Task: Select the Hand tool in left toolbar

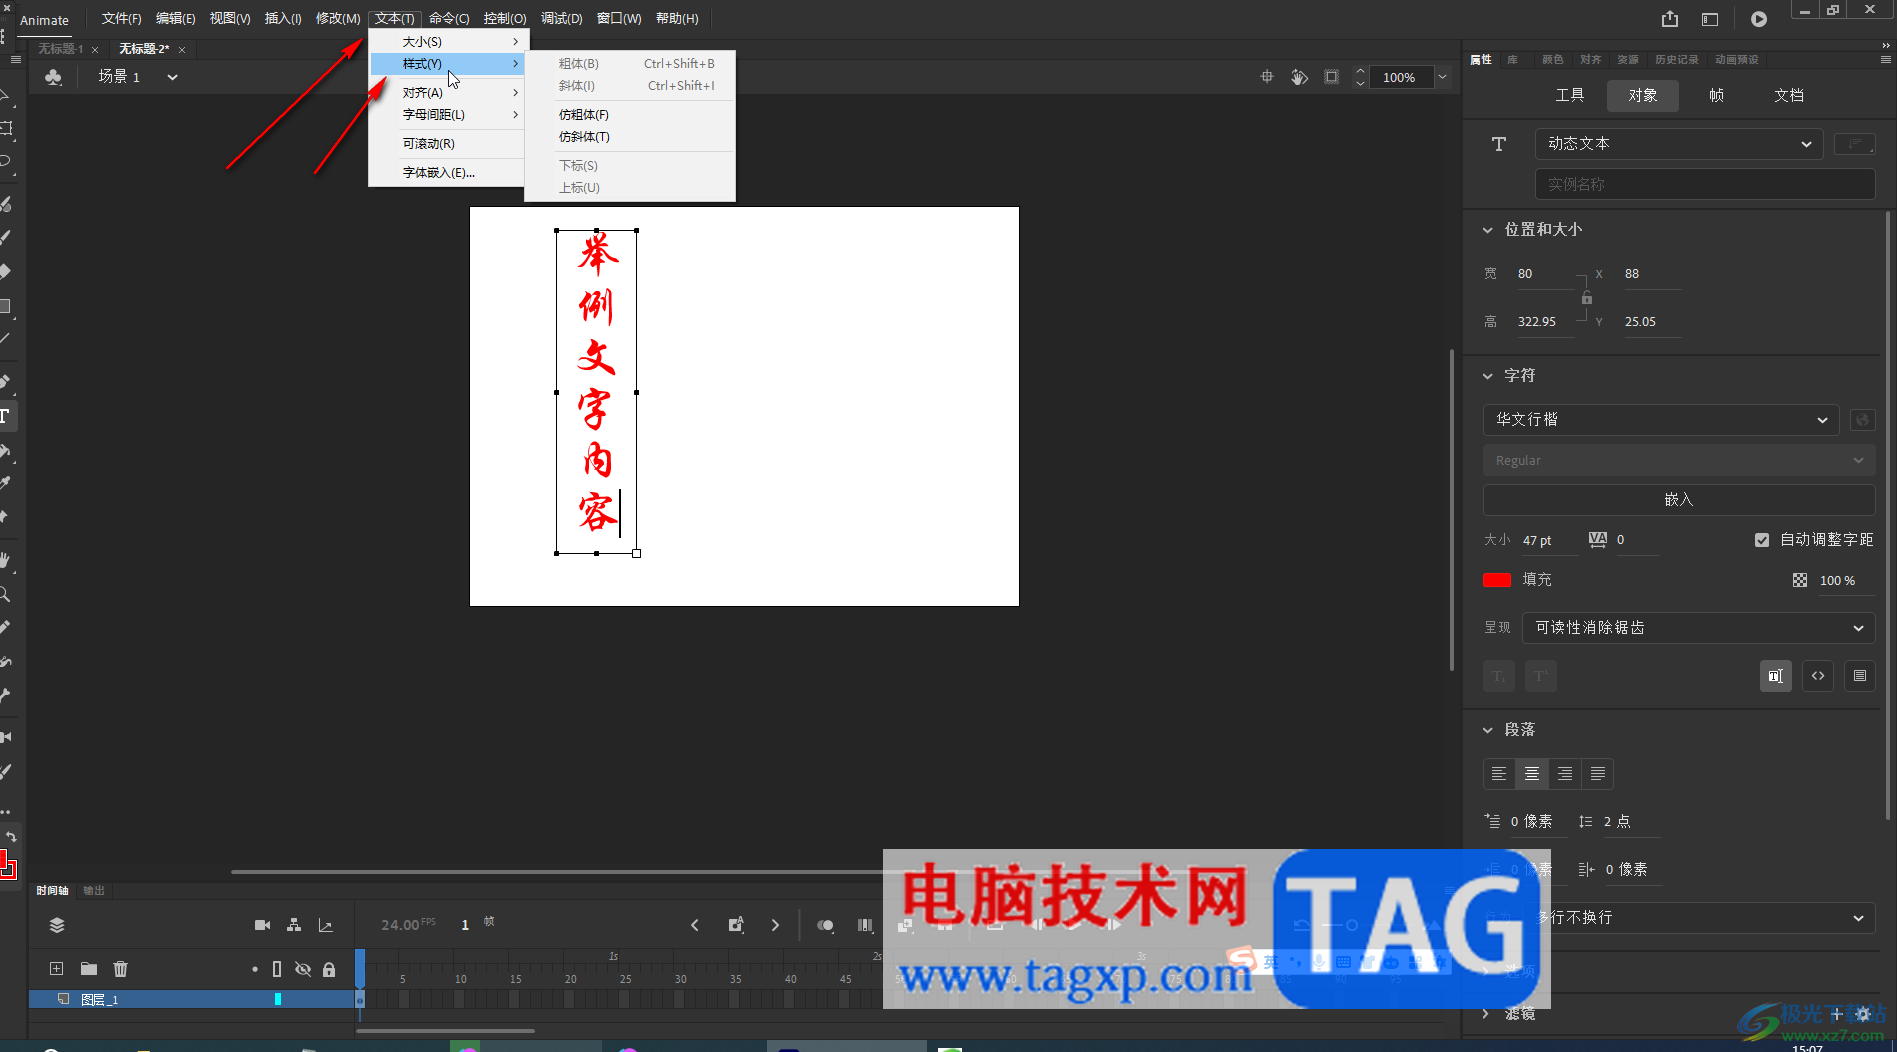Action: [x=6, y=560]
